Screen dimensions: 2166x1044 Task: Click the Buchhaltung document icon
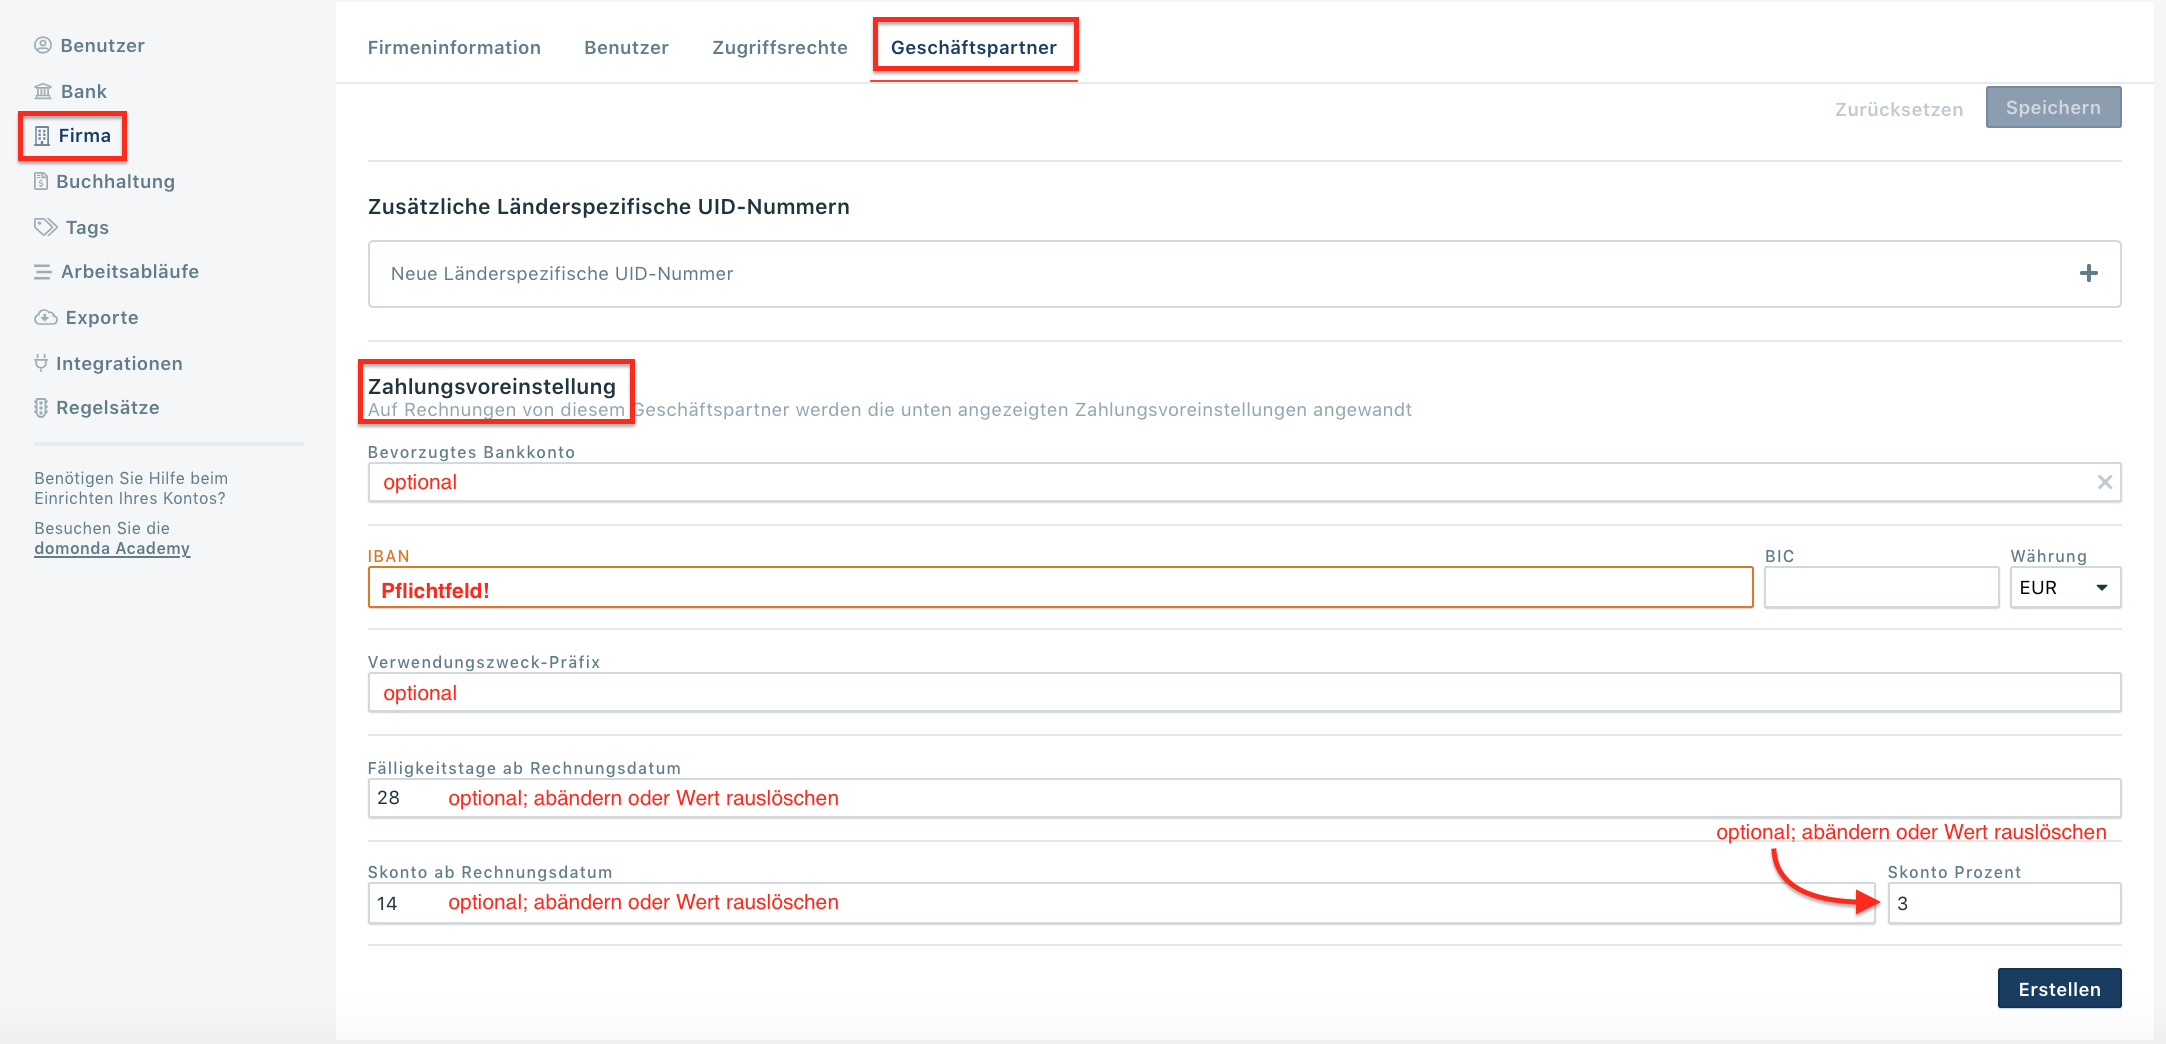coord(41,181)
